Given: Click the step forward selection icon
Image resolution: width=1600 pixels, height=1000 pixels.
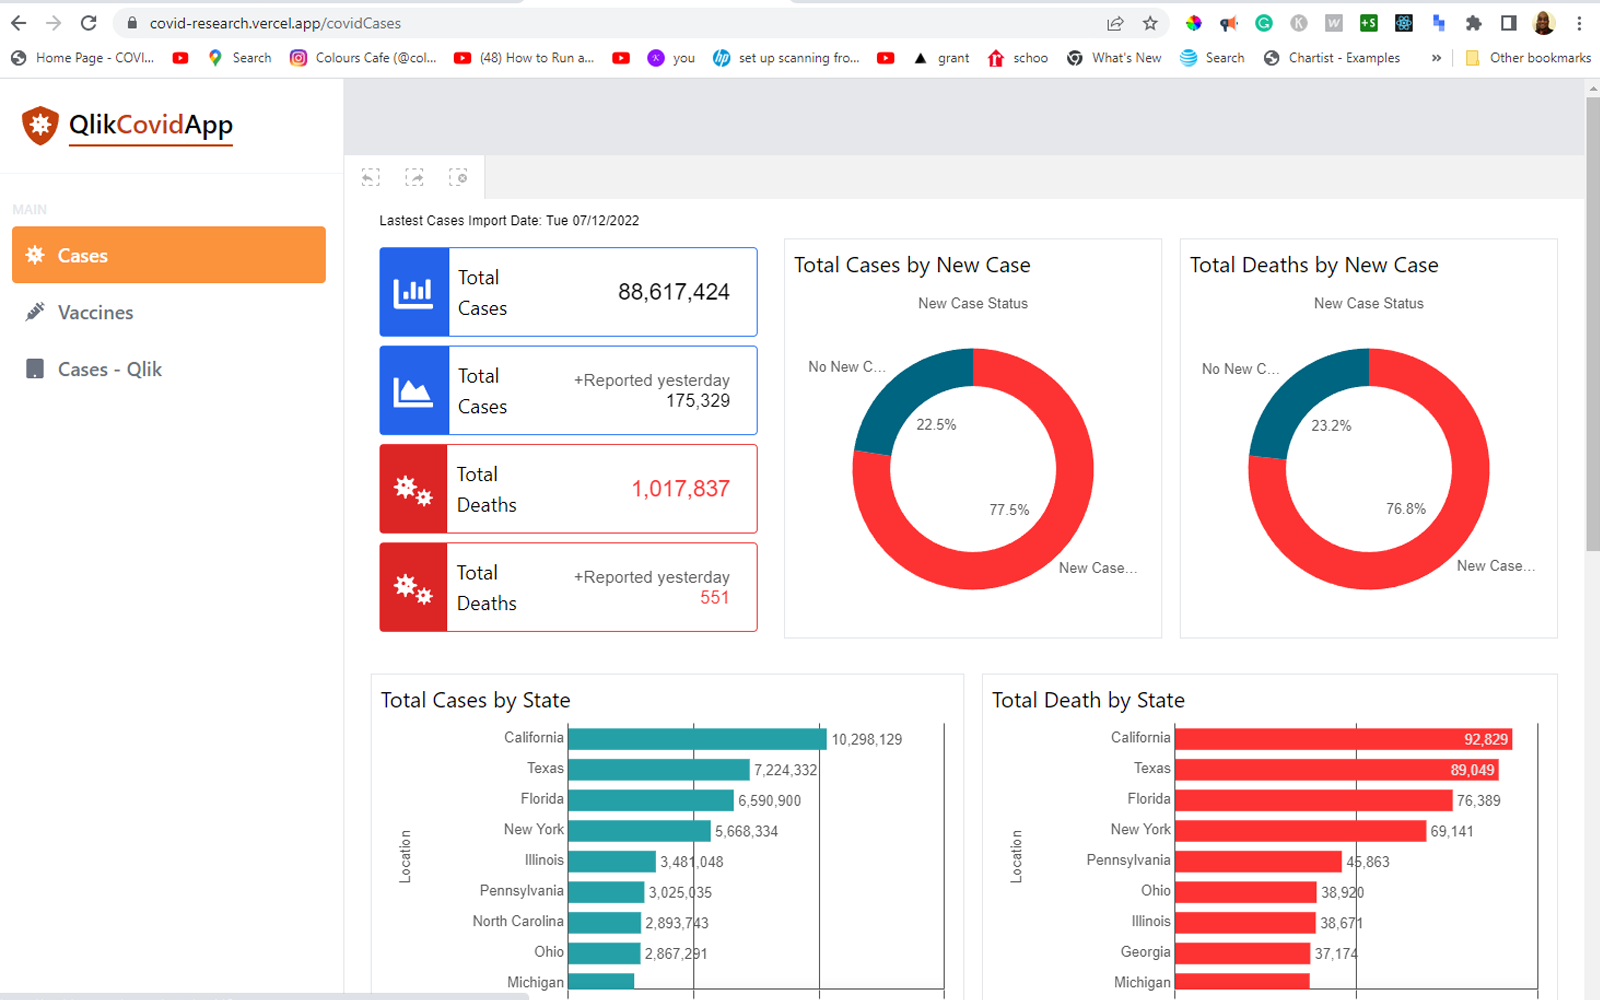Looking at the screenshot, I should pos(414,177).
